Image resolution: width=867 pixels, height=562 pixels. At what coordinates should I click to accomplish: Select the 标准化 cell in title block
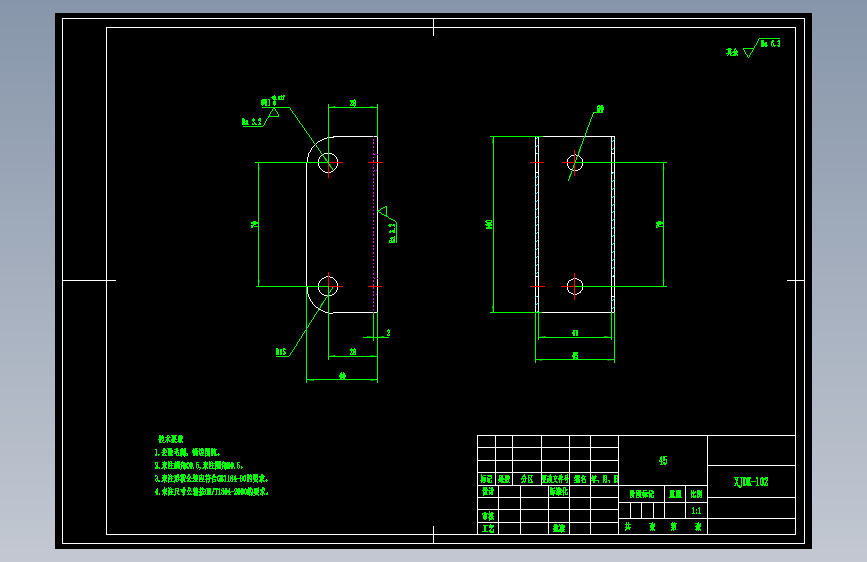click(x=558, y=491)
